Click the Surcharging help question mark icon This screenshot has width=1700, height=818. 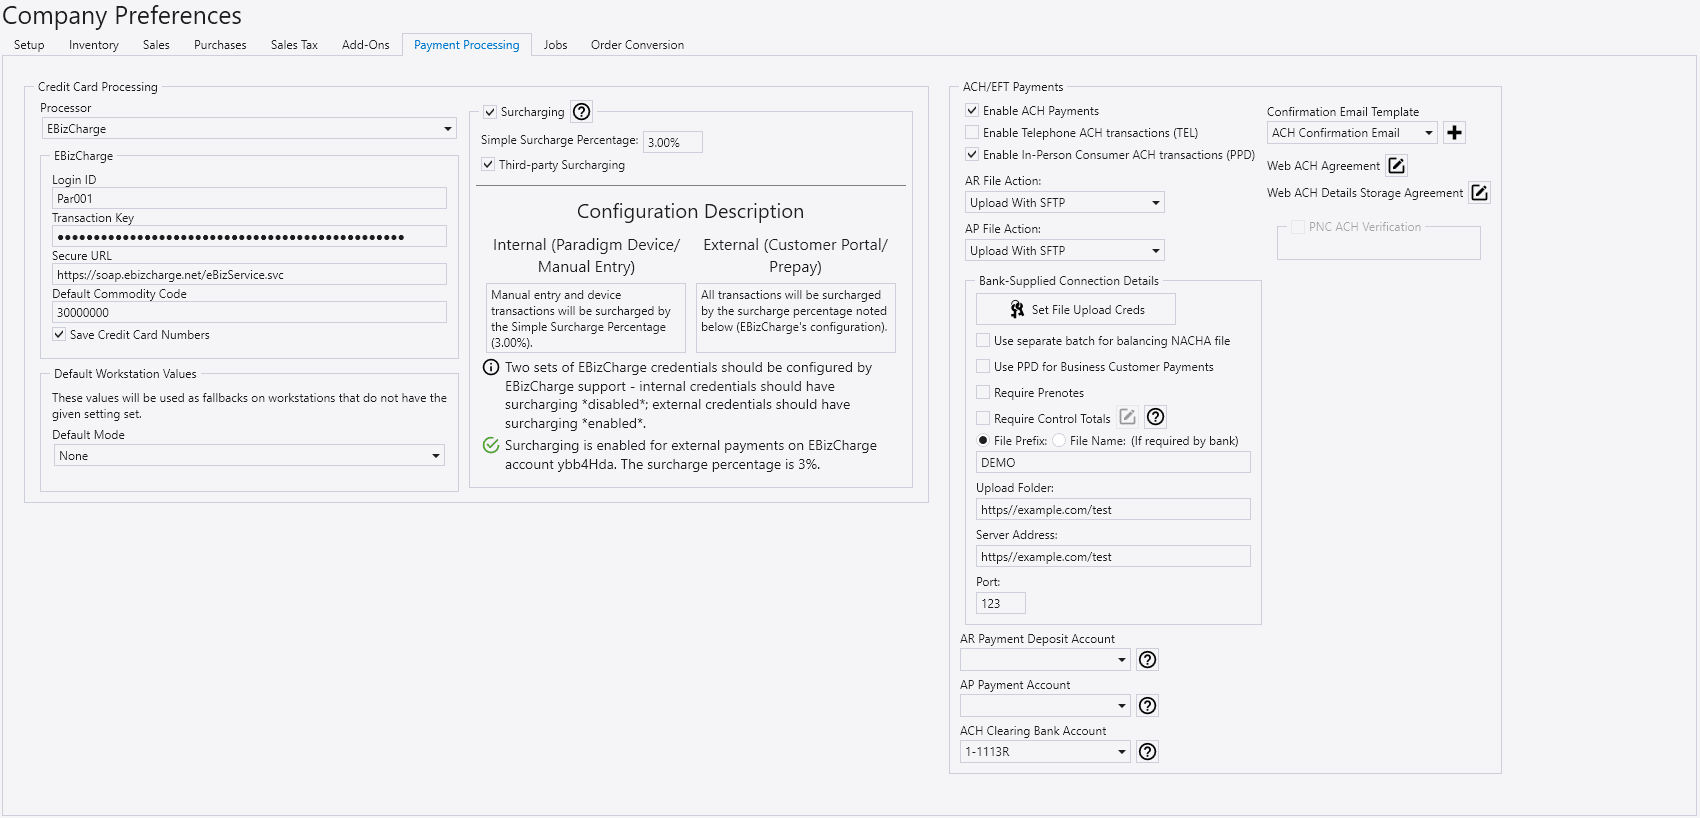pos(582,112)
